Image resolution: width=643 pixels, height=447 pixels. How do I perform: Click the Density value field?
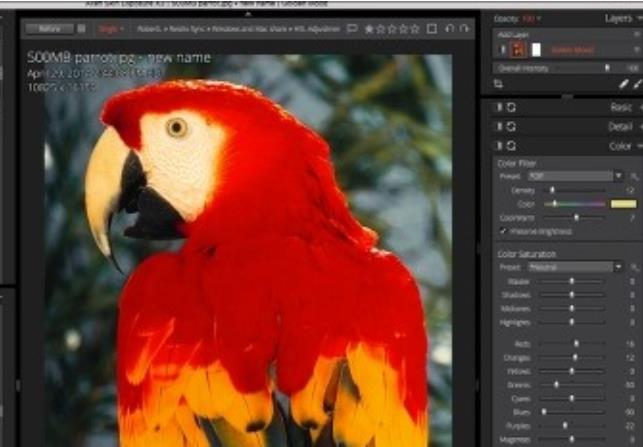(630, 190)
